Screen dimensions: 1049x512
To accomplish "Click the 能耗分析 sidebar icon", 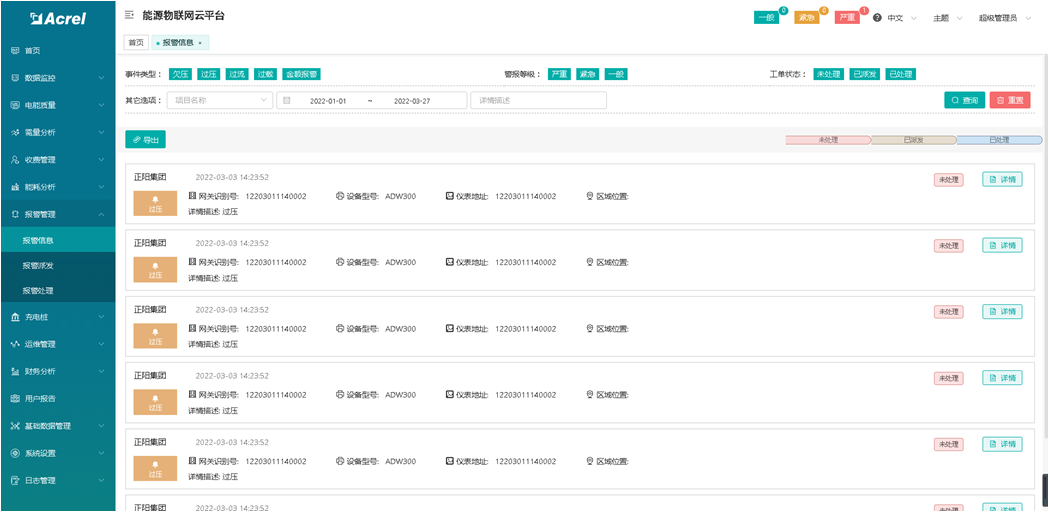I will click(15, 187).
